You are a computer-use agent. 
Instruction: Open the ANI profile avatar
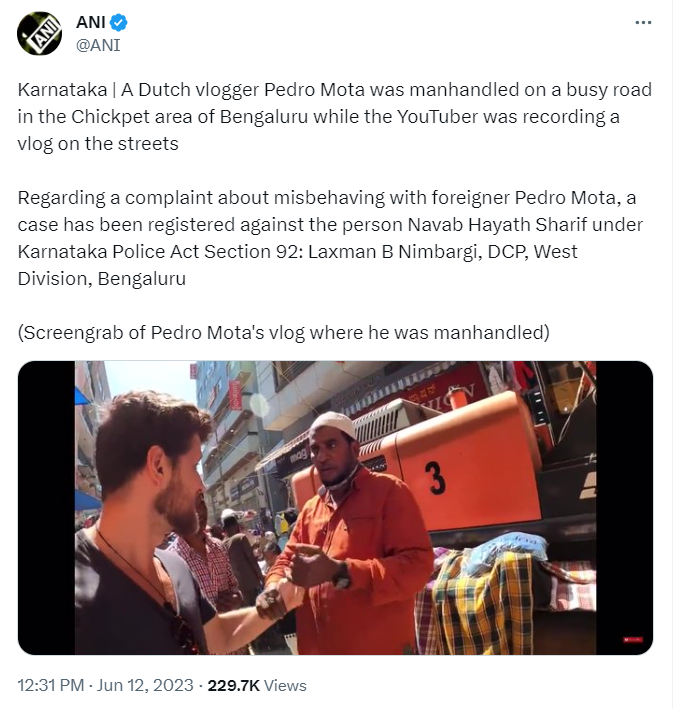(39, 33)
